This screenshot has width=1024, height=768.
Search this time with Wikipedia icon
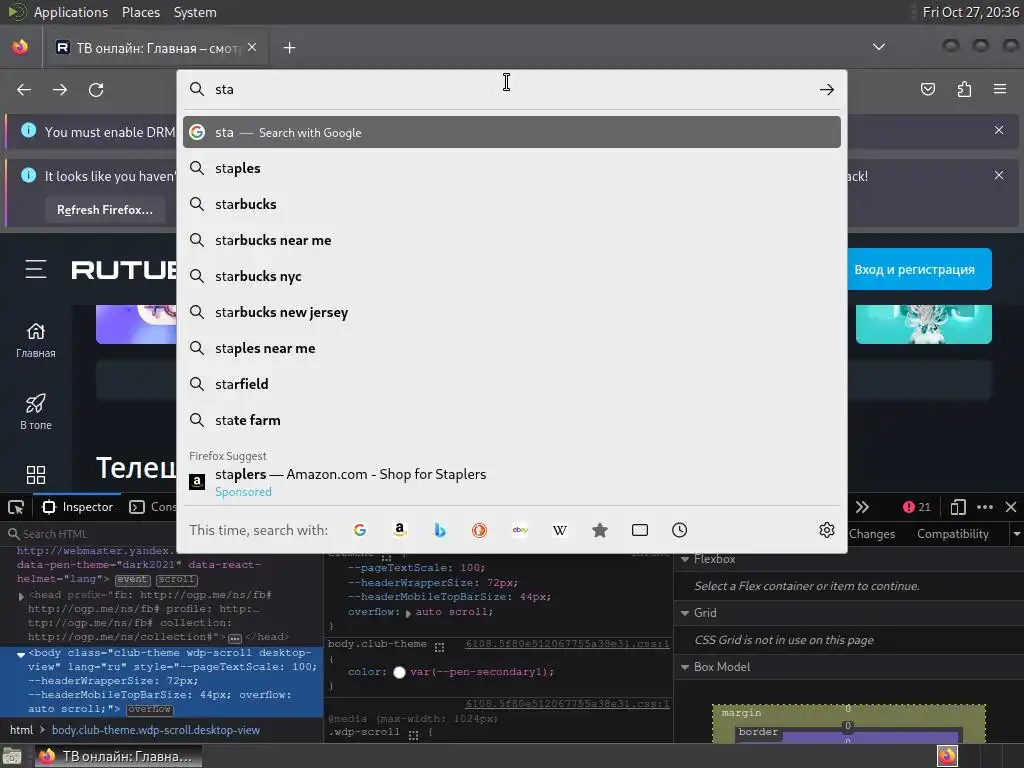pyautogui.click(x=560, y=530)
